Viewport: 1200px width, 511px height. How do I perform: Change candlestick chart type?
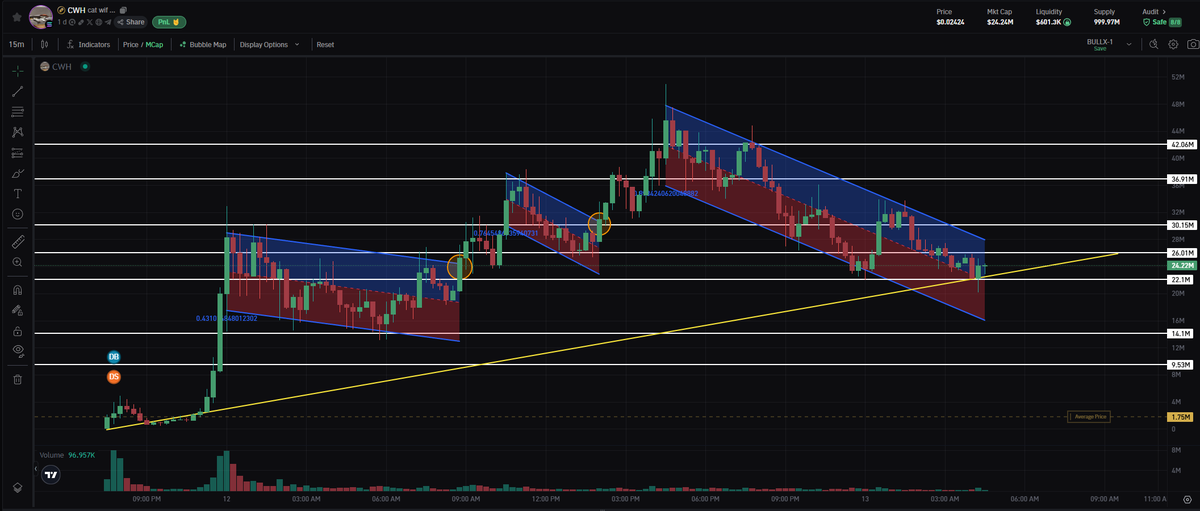click(x=45, y=45)
